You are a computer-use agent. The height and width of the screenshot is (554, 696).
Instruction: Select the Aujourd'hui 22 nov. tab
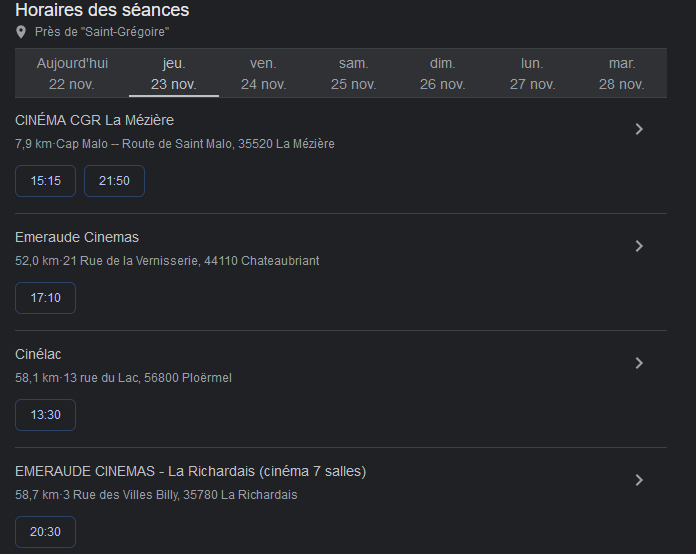click(72, 73)
